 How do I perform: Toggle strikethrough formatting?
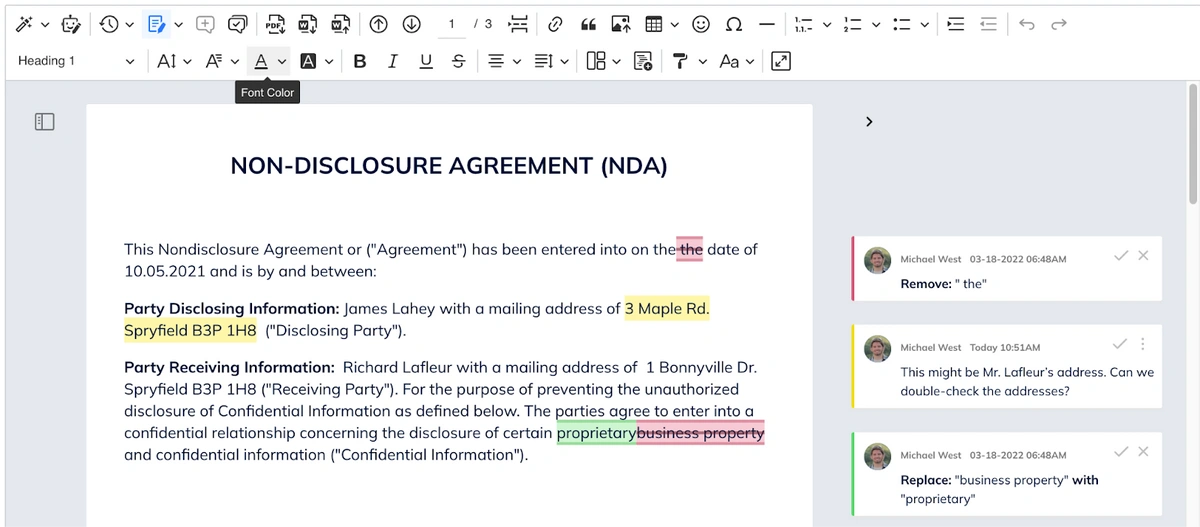coord(458,61)
